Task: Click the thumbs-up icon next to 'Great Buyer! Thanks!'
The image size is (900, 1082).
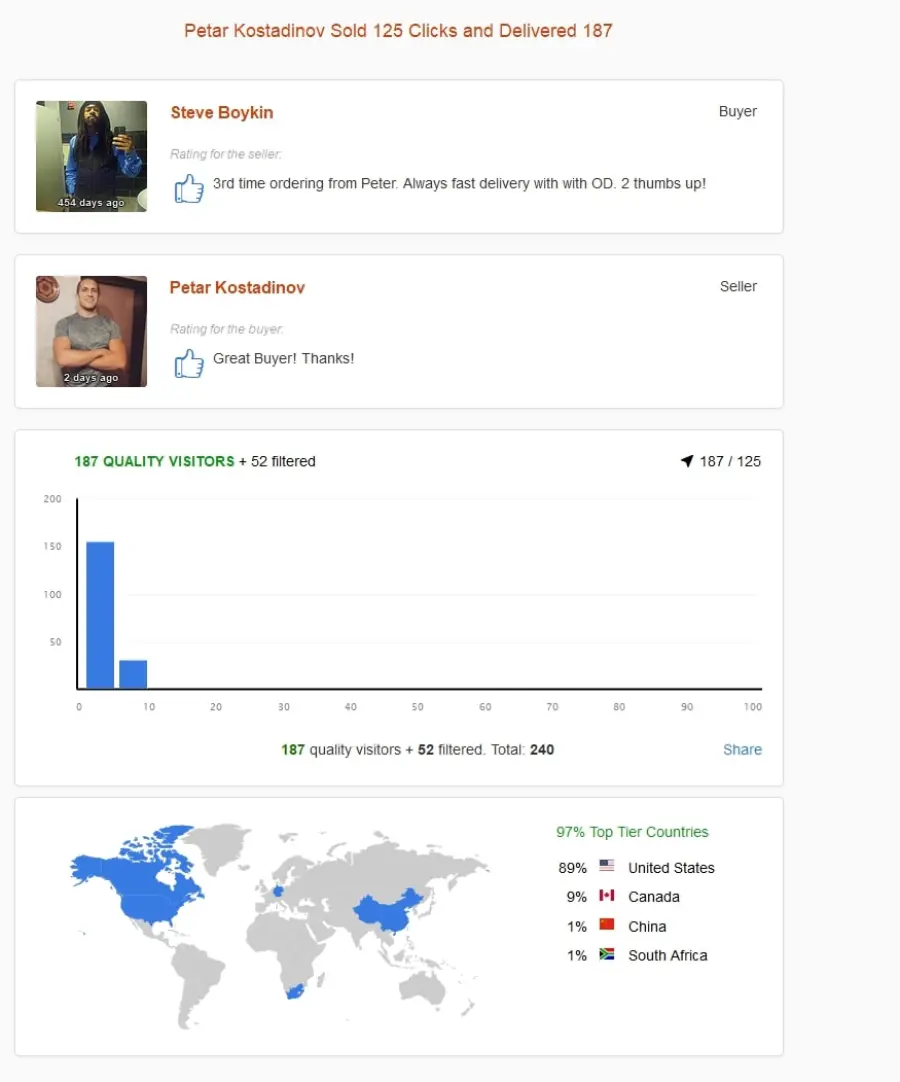Action: pyautogui.click(x=189, y=363)
